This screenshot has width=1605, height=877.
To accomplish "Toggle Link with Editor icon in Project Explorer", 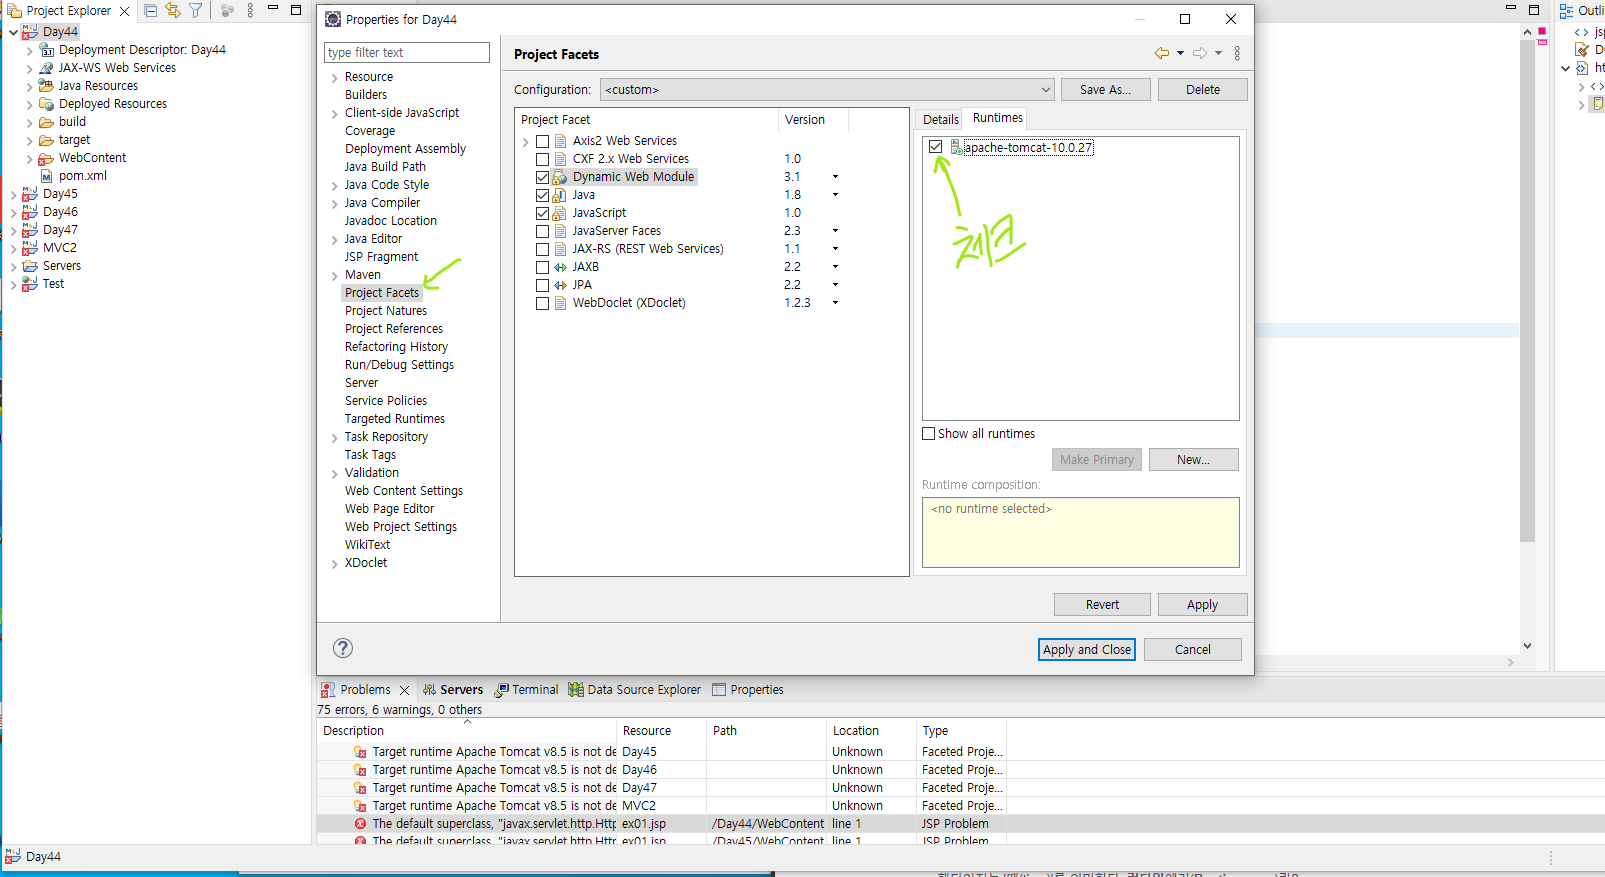I will (x=173, y=11).
